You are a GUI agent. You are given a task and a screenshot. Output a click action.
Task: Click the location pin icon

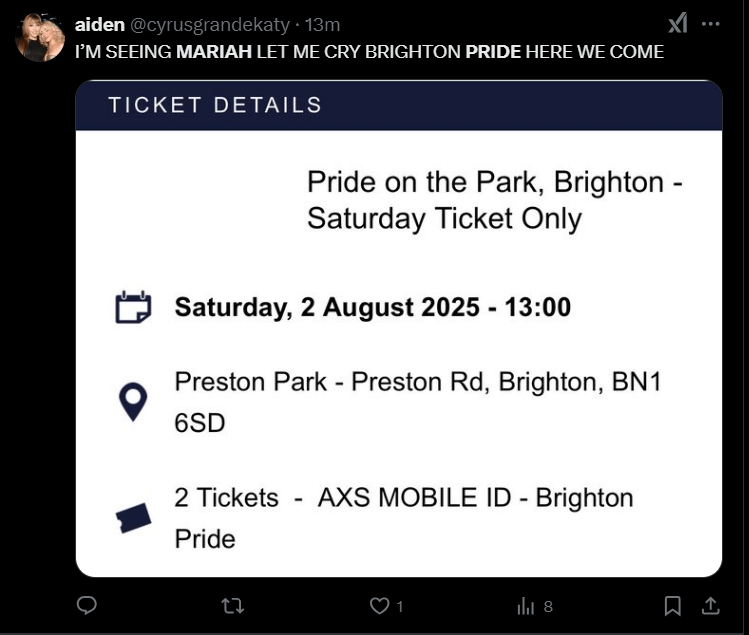click(x=133, y=401)
